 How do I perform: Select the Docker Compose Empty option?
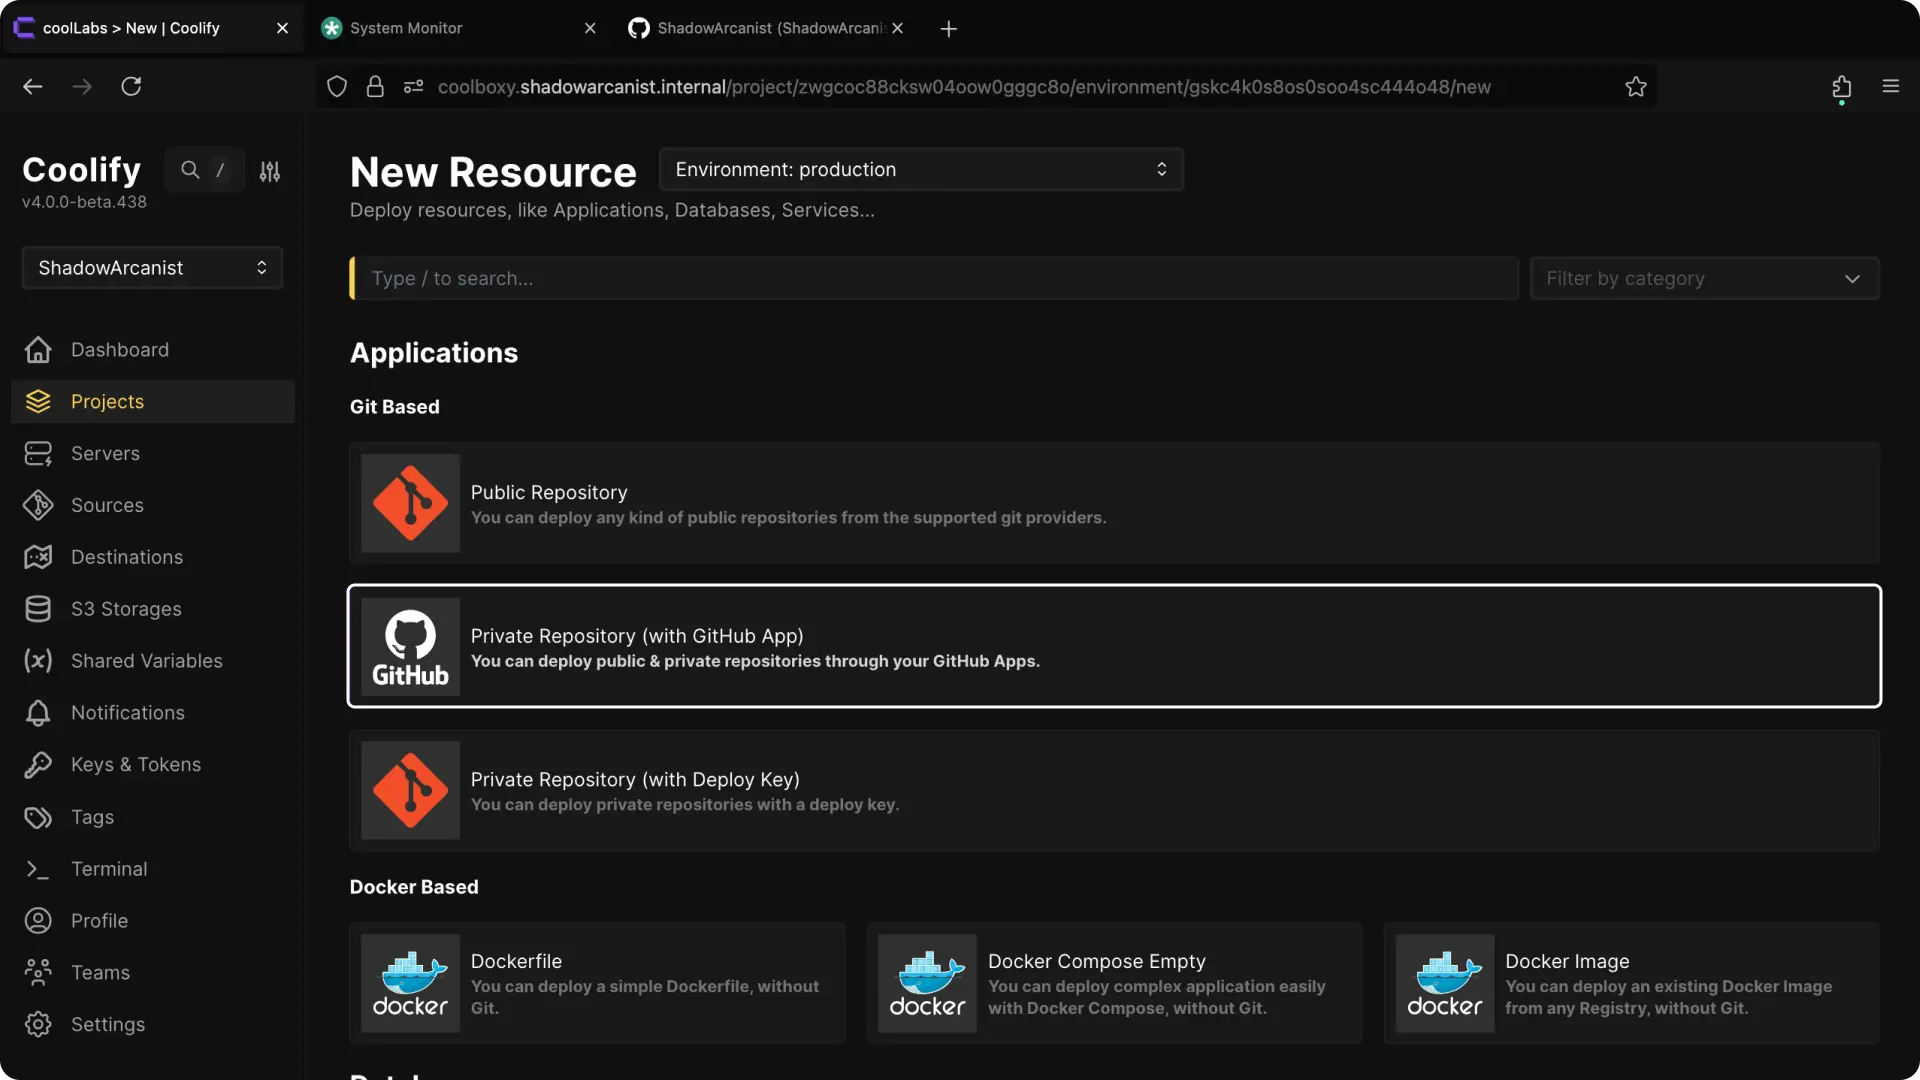coord(1114,983)
